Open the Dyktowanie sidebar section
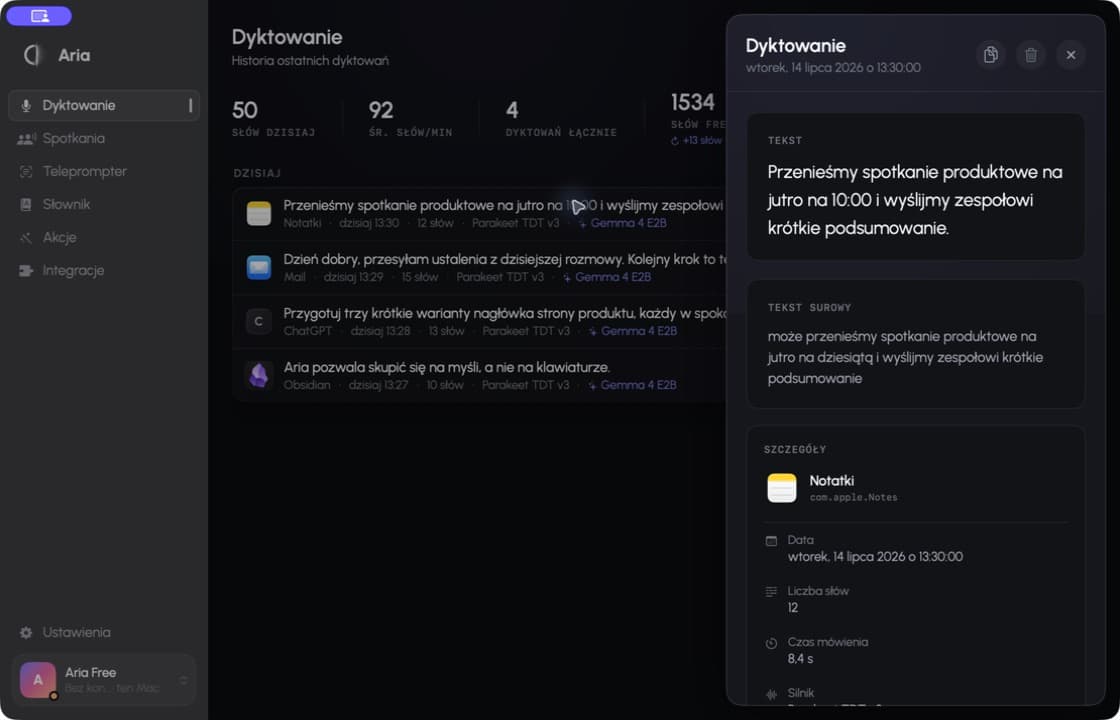Viewport: 1120px width, 720px height. 104,106
